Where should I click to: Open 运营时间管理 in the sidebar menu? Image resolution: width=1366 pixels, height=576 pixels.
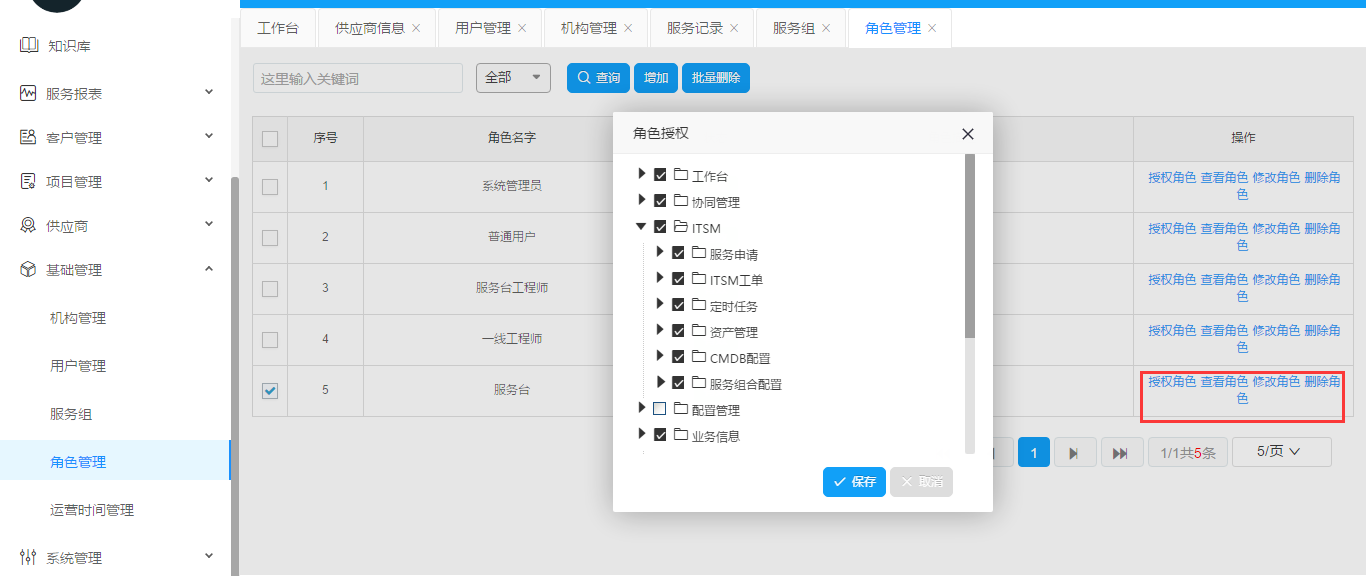tap(92, 510)
